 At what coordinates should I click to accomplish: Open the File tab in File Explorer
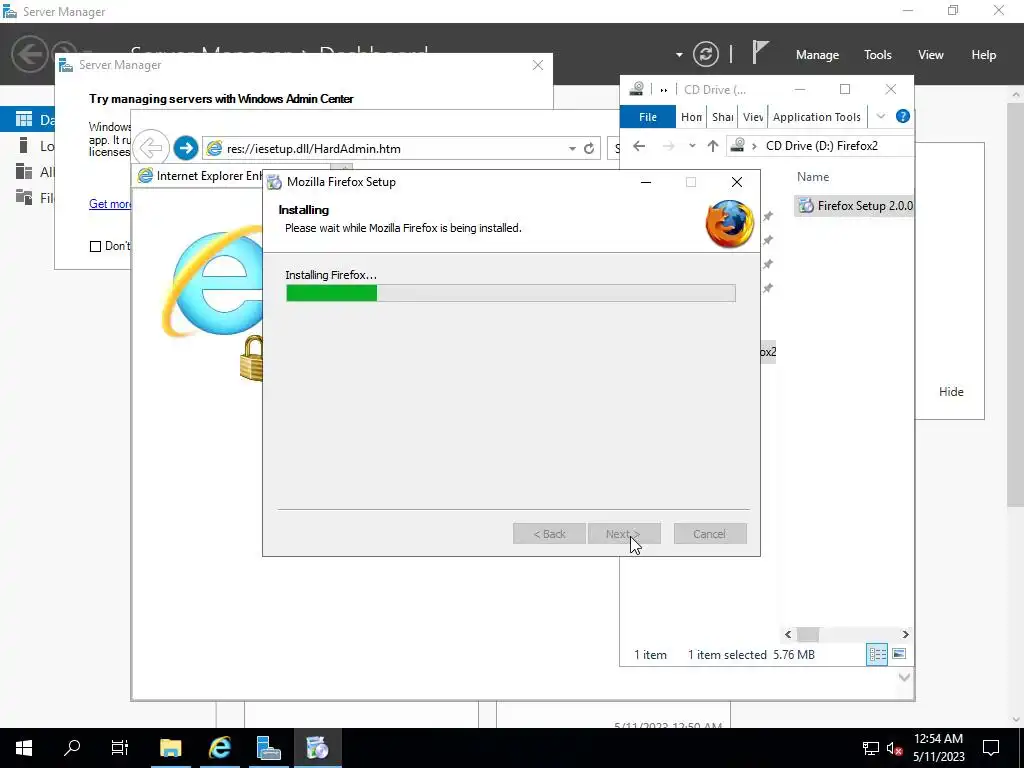648,117
